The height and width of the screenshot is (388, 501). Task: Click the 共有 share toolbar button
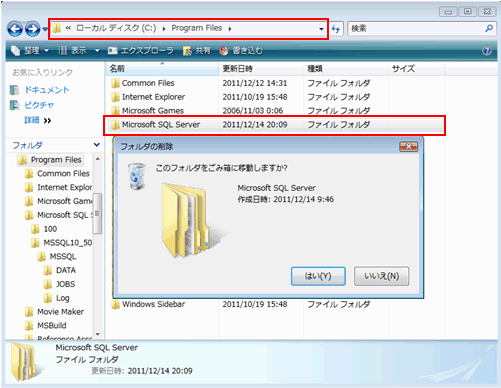tap(197, 51)
